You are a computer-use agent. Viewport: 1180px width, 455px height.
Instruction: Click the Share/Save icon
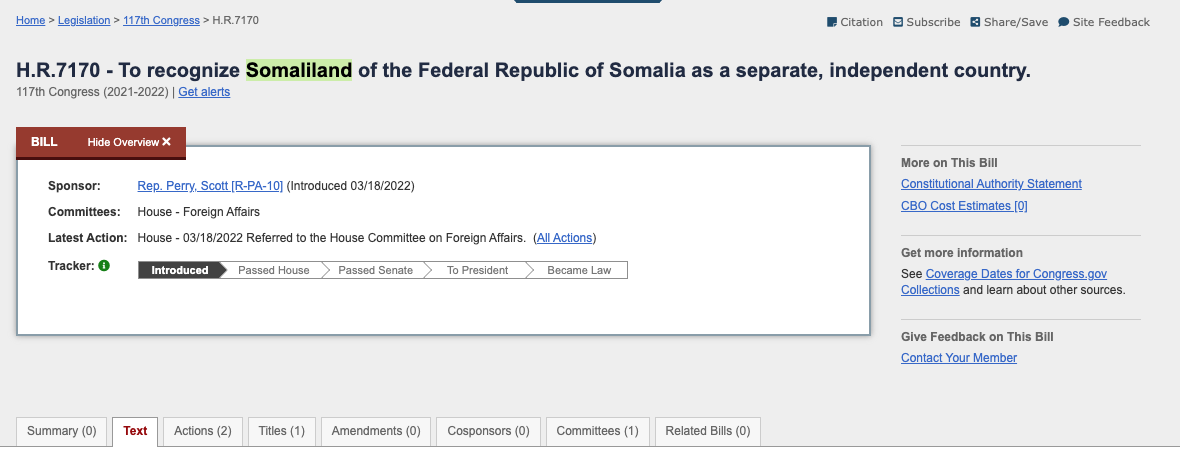tap(975, 22)
